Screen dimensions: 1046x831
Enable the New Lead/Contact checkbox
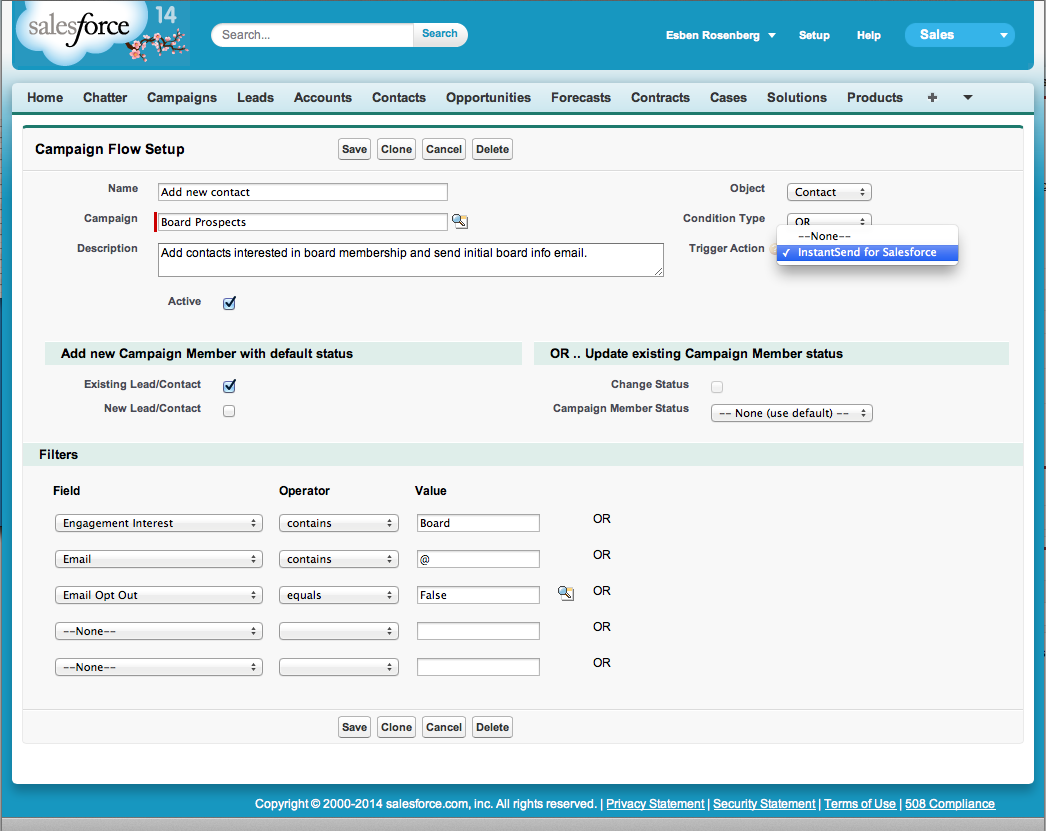tap(229, 410)
